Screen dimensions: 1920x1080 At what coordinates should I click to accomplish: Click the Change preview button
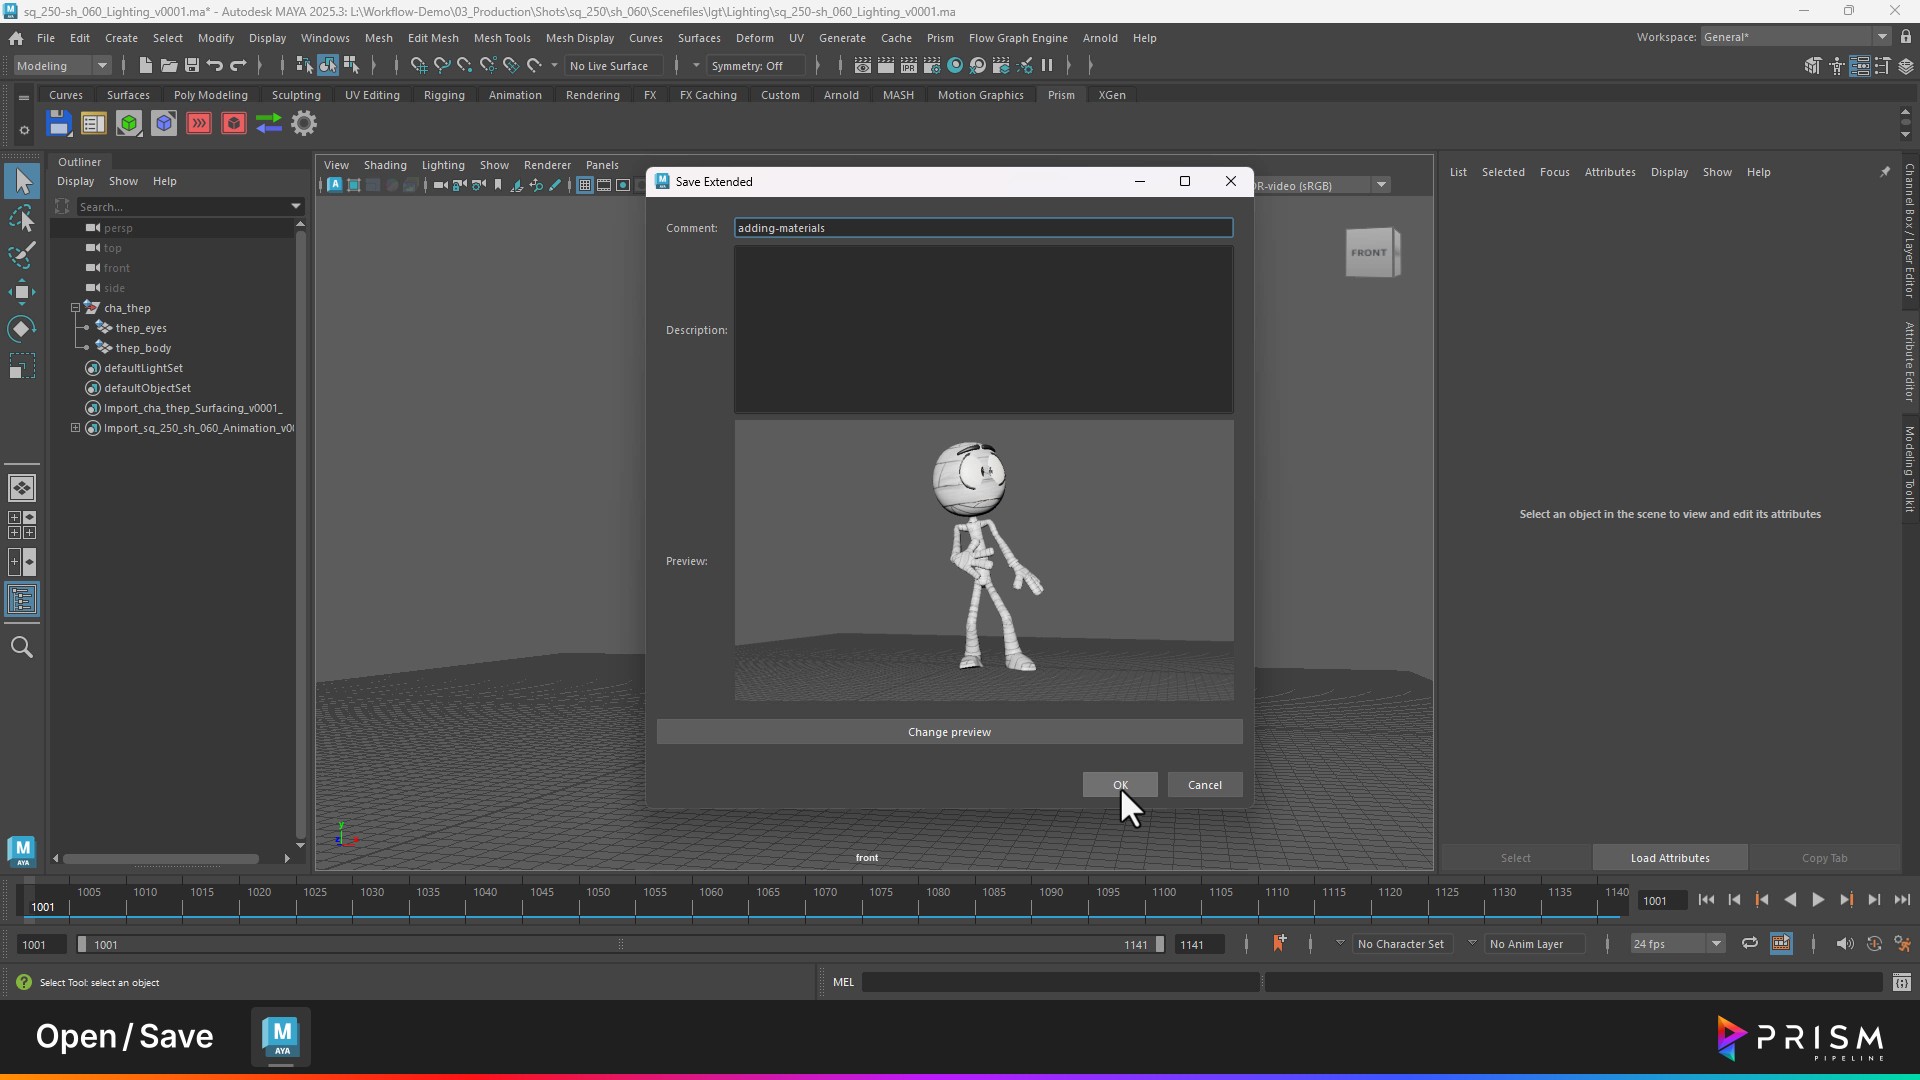950,732
